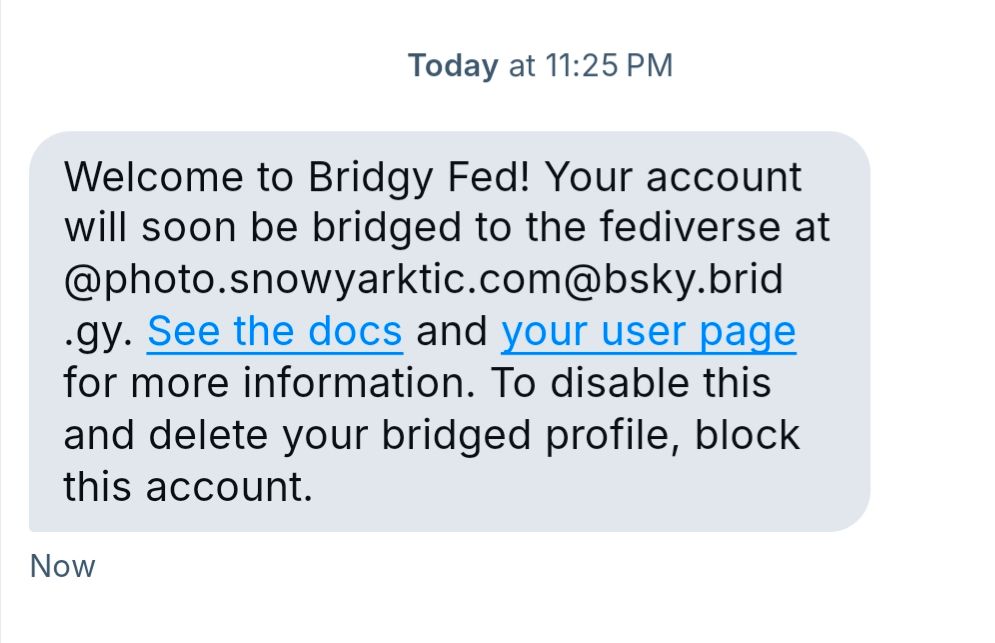Click "Your account" in the first line
995x643 pixels.
pos(674,178)
